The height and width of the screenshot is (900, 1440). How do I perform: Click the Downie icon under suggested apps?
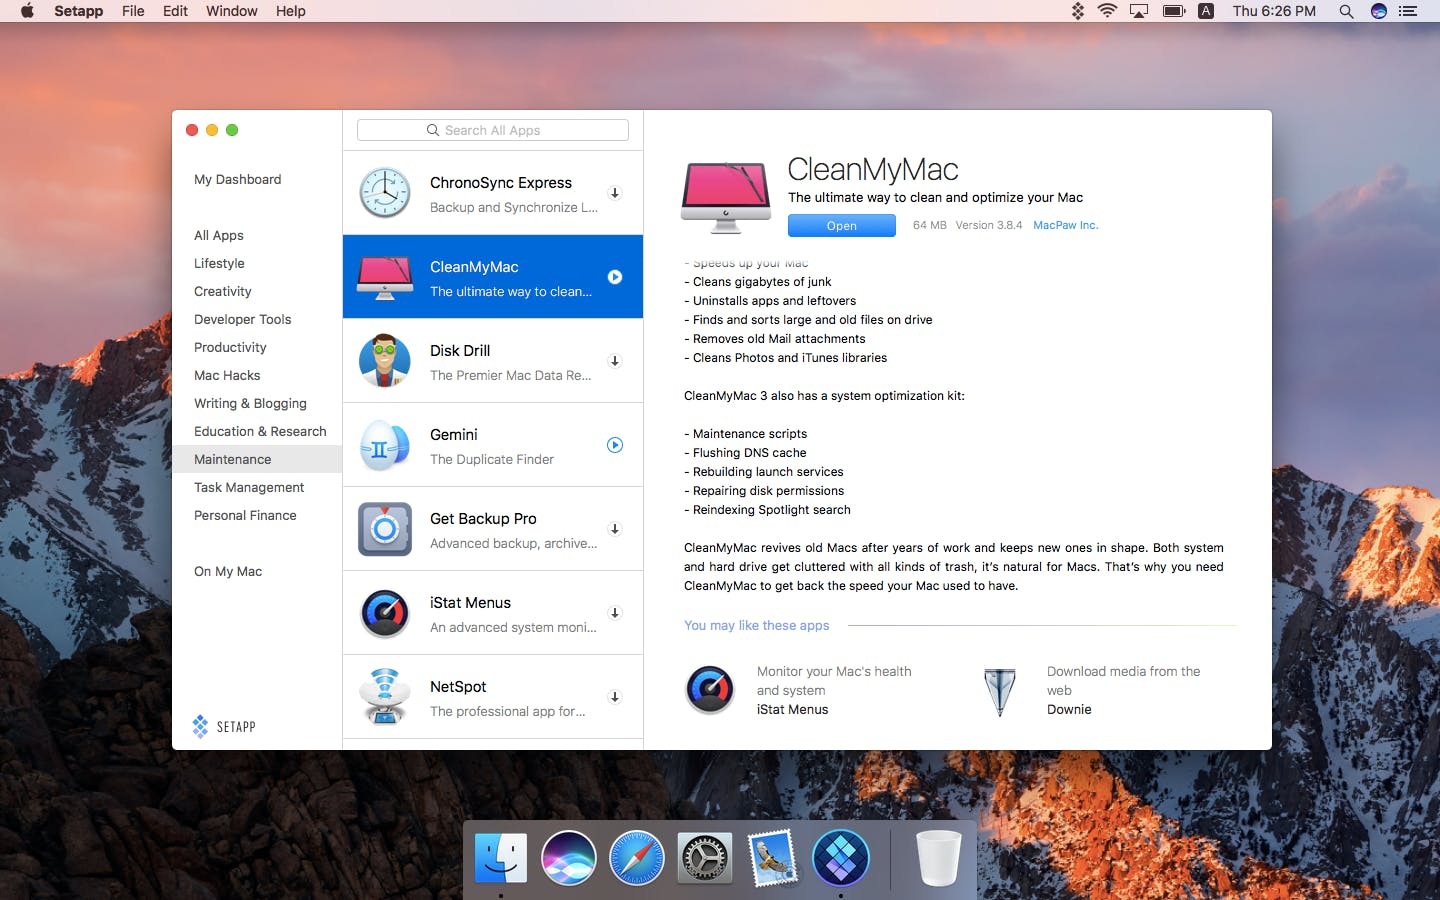1000,691
